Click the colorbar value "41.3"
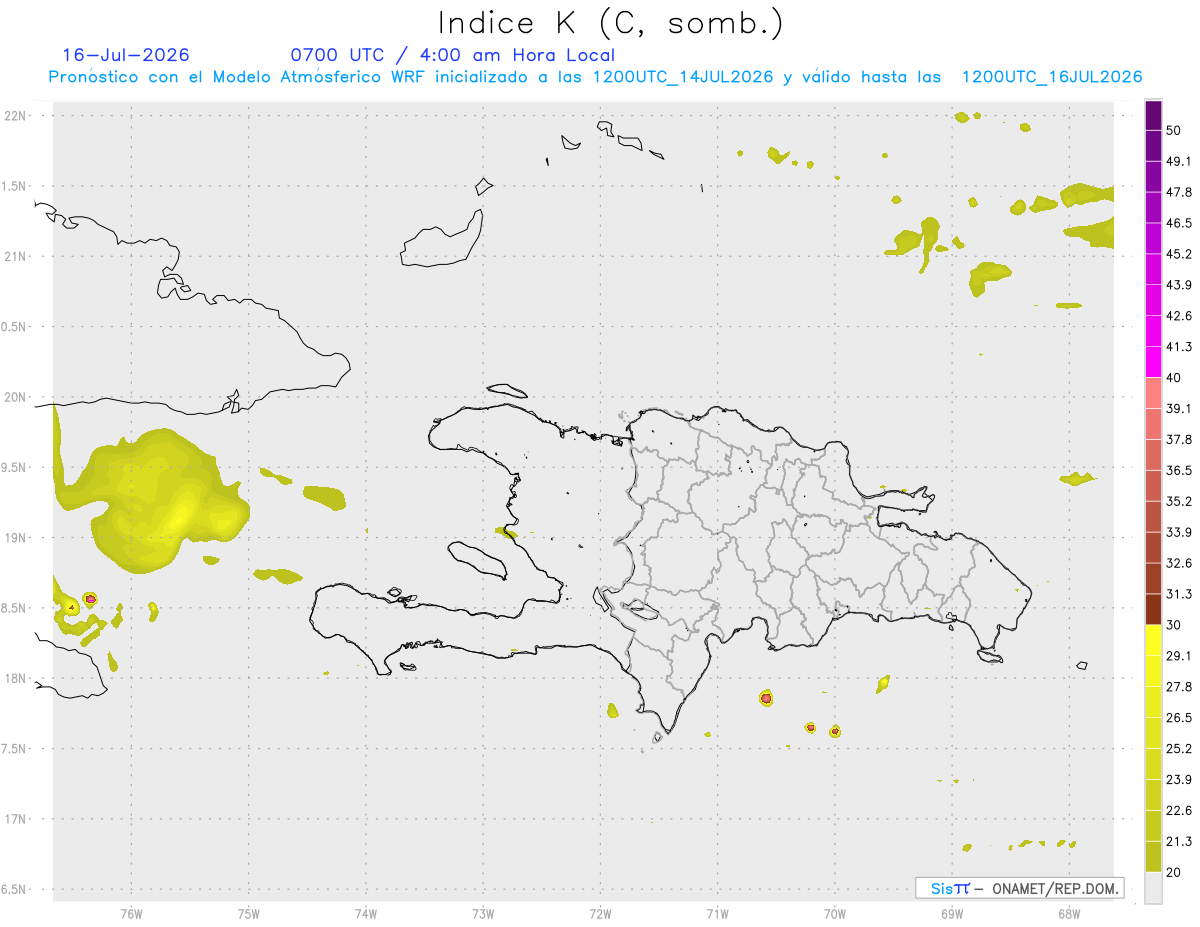 [x=1180, y=347]
